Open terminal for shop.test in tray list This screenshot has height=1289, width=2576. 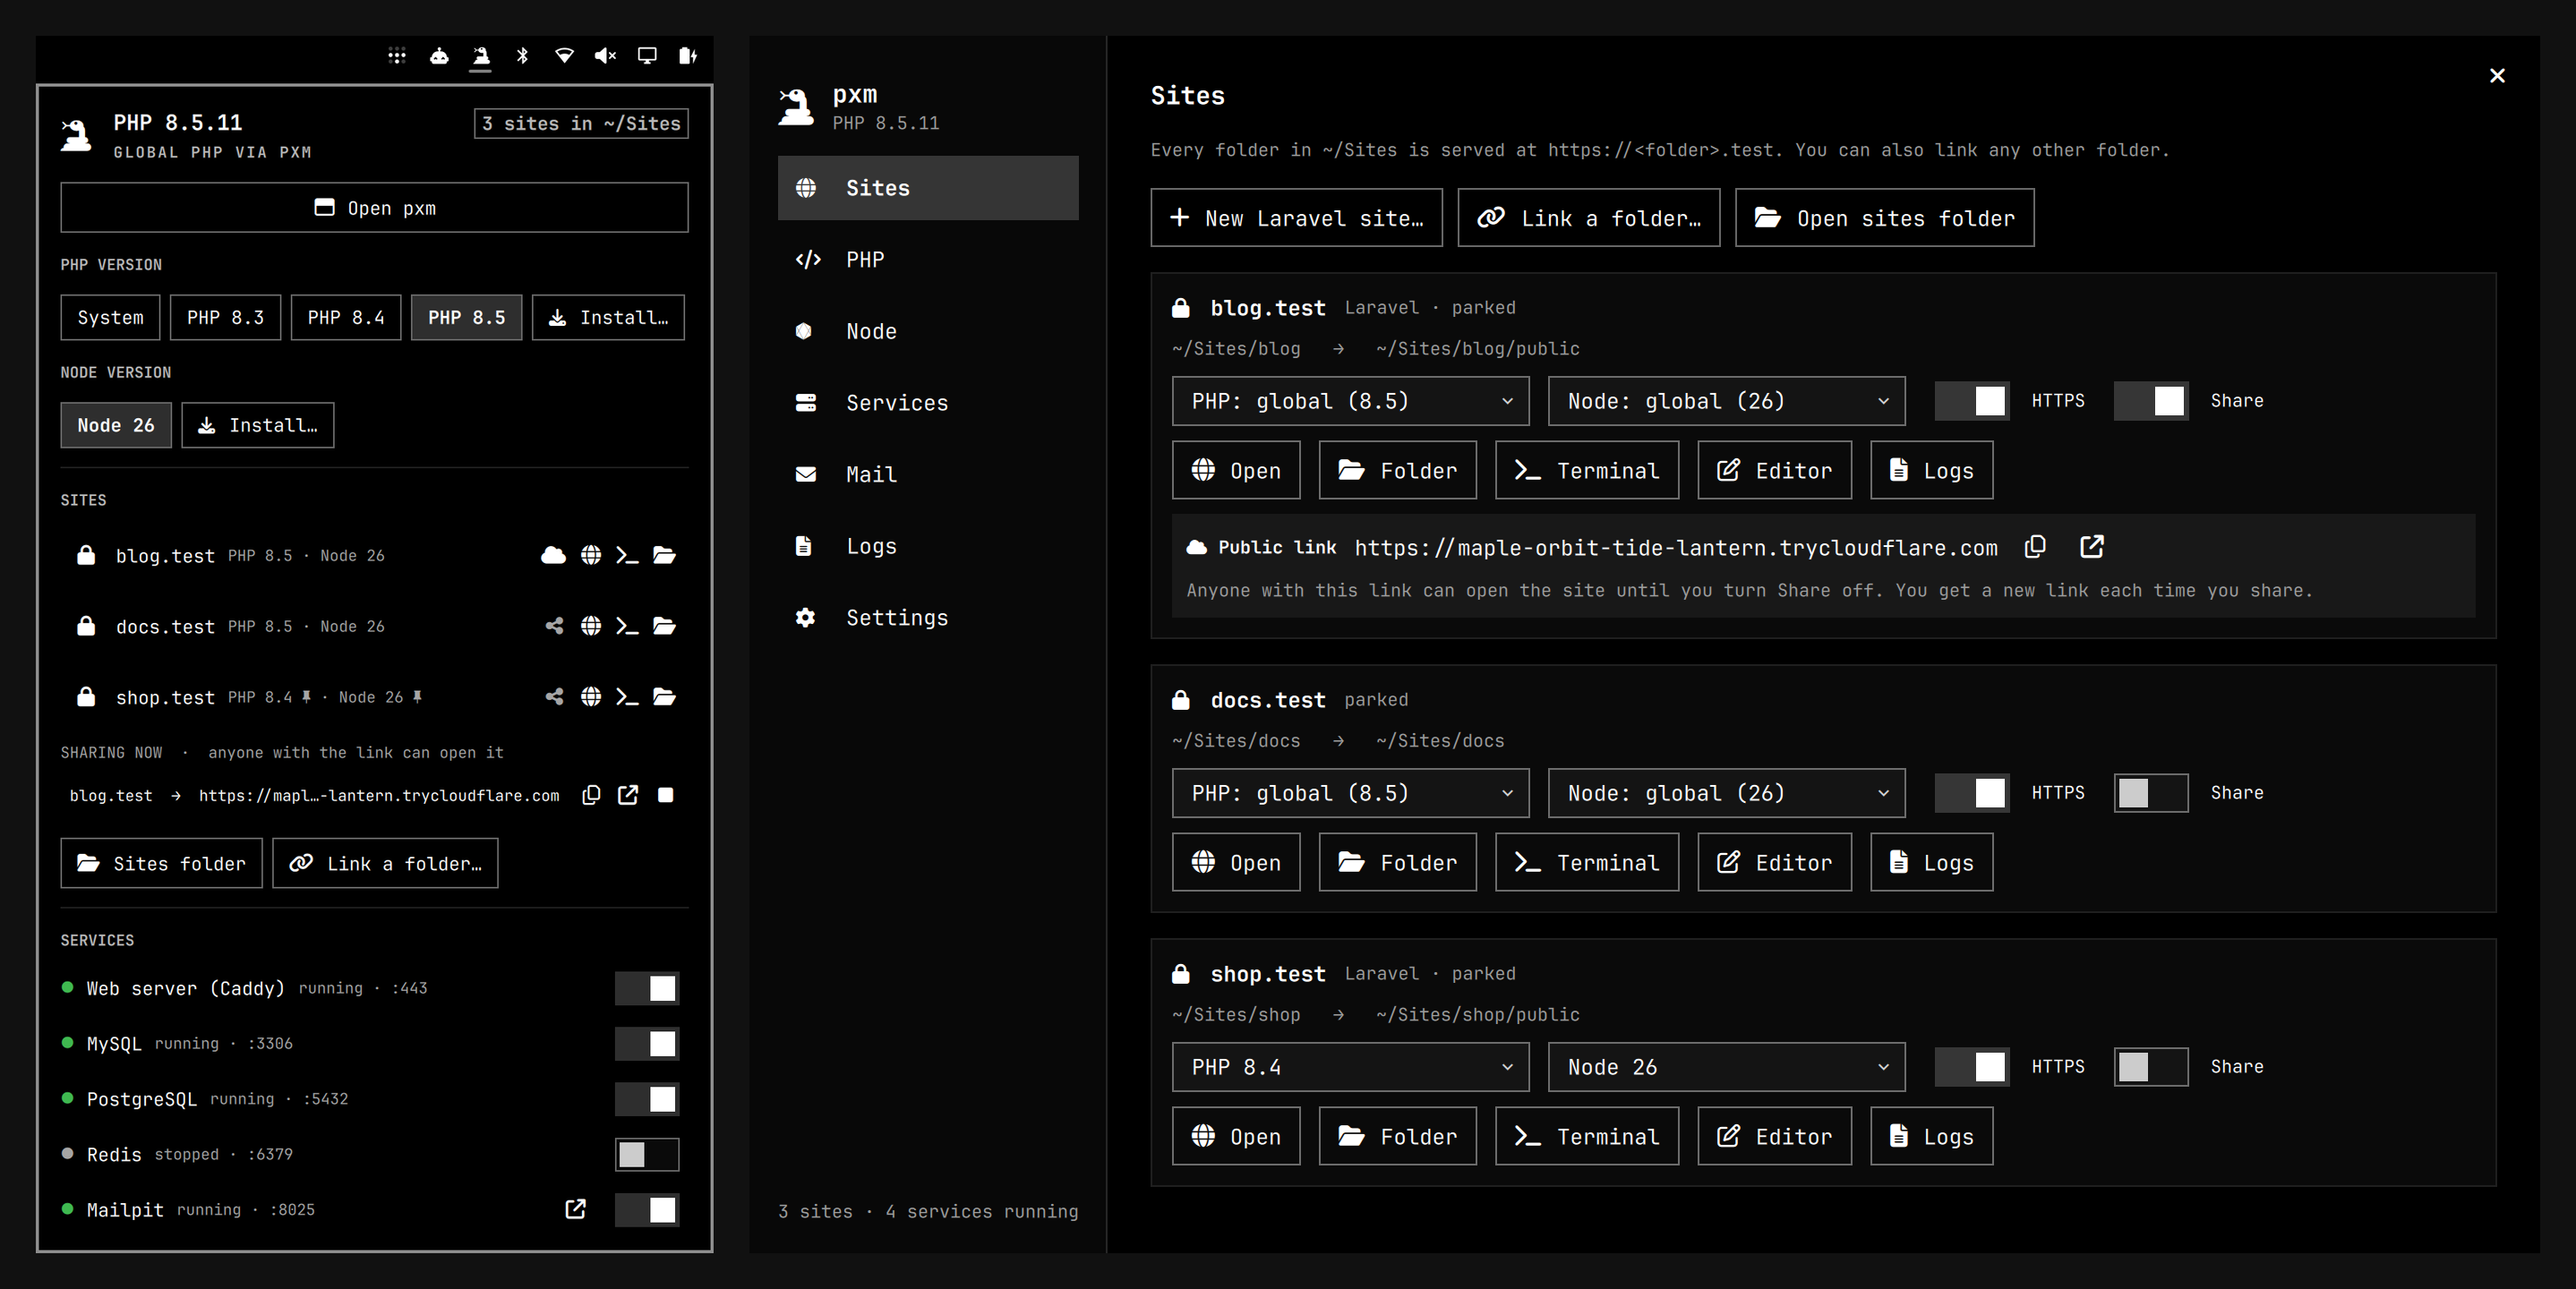[x=627, y=697]
